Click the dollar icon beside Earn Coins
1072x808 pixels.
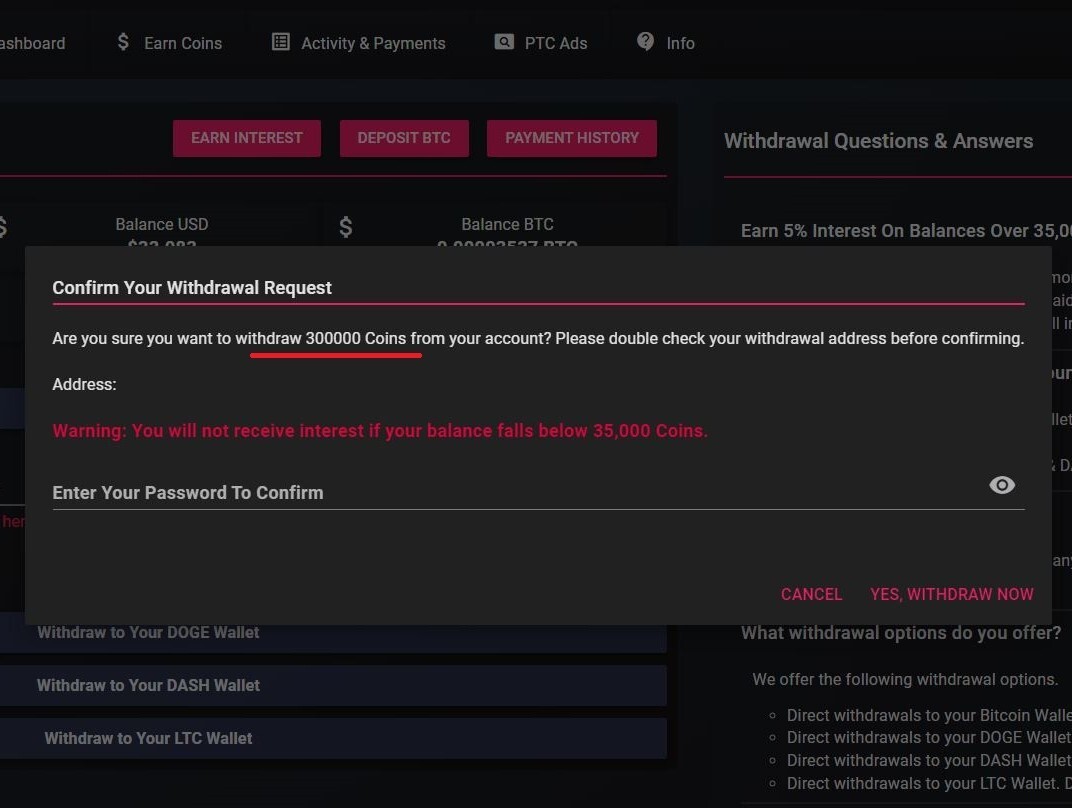(x=123, y=42)
